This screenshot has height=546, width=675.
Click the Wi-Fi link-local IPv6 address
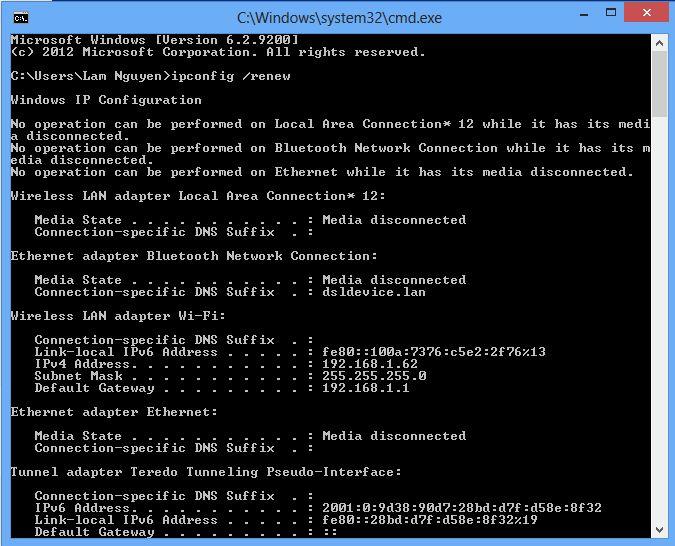(434, 352)
